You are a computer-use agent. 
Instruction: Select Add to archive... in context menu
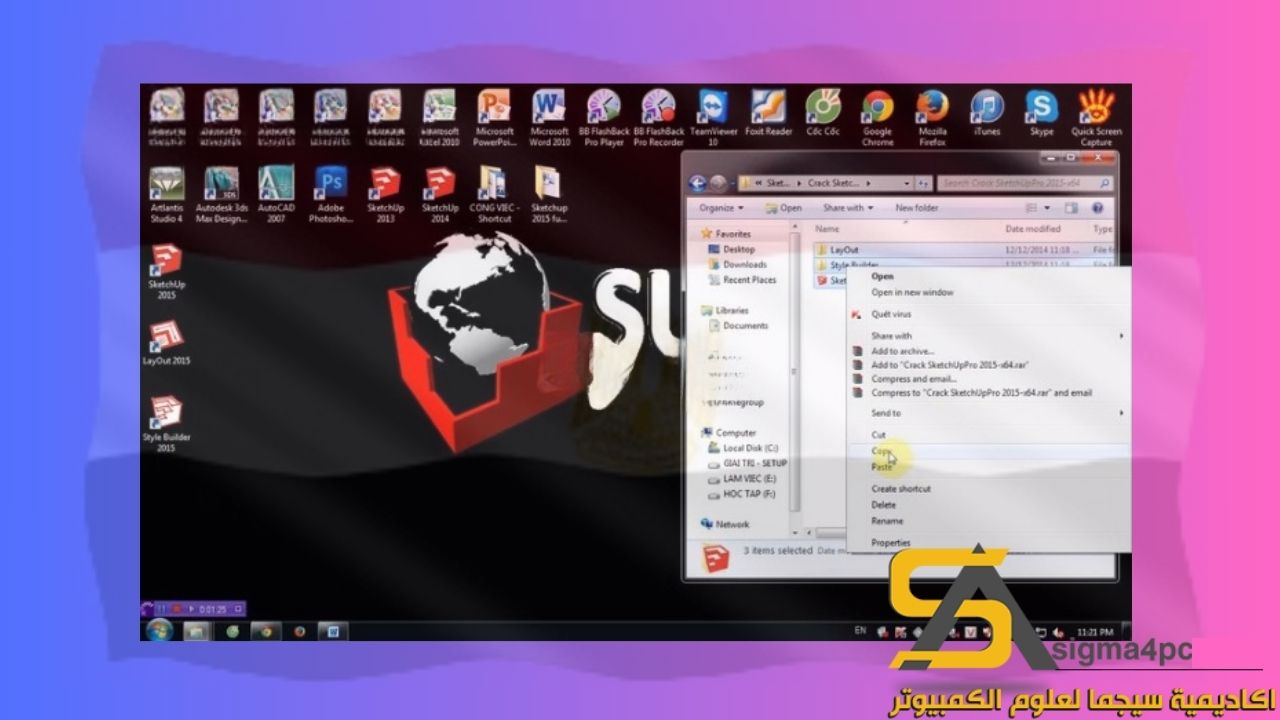(x=902, y=351)
